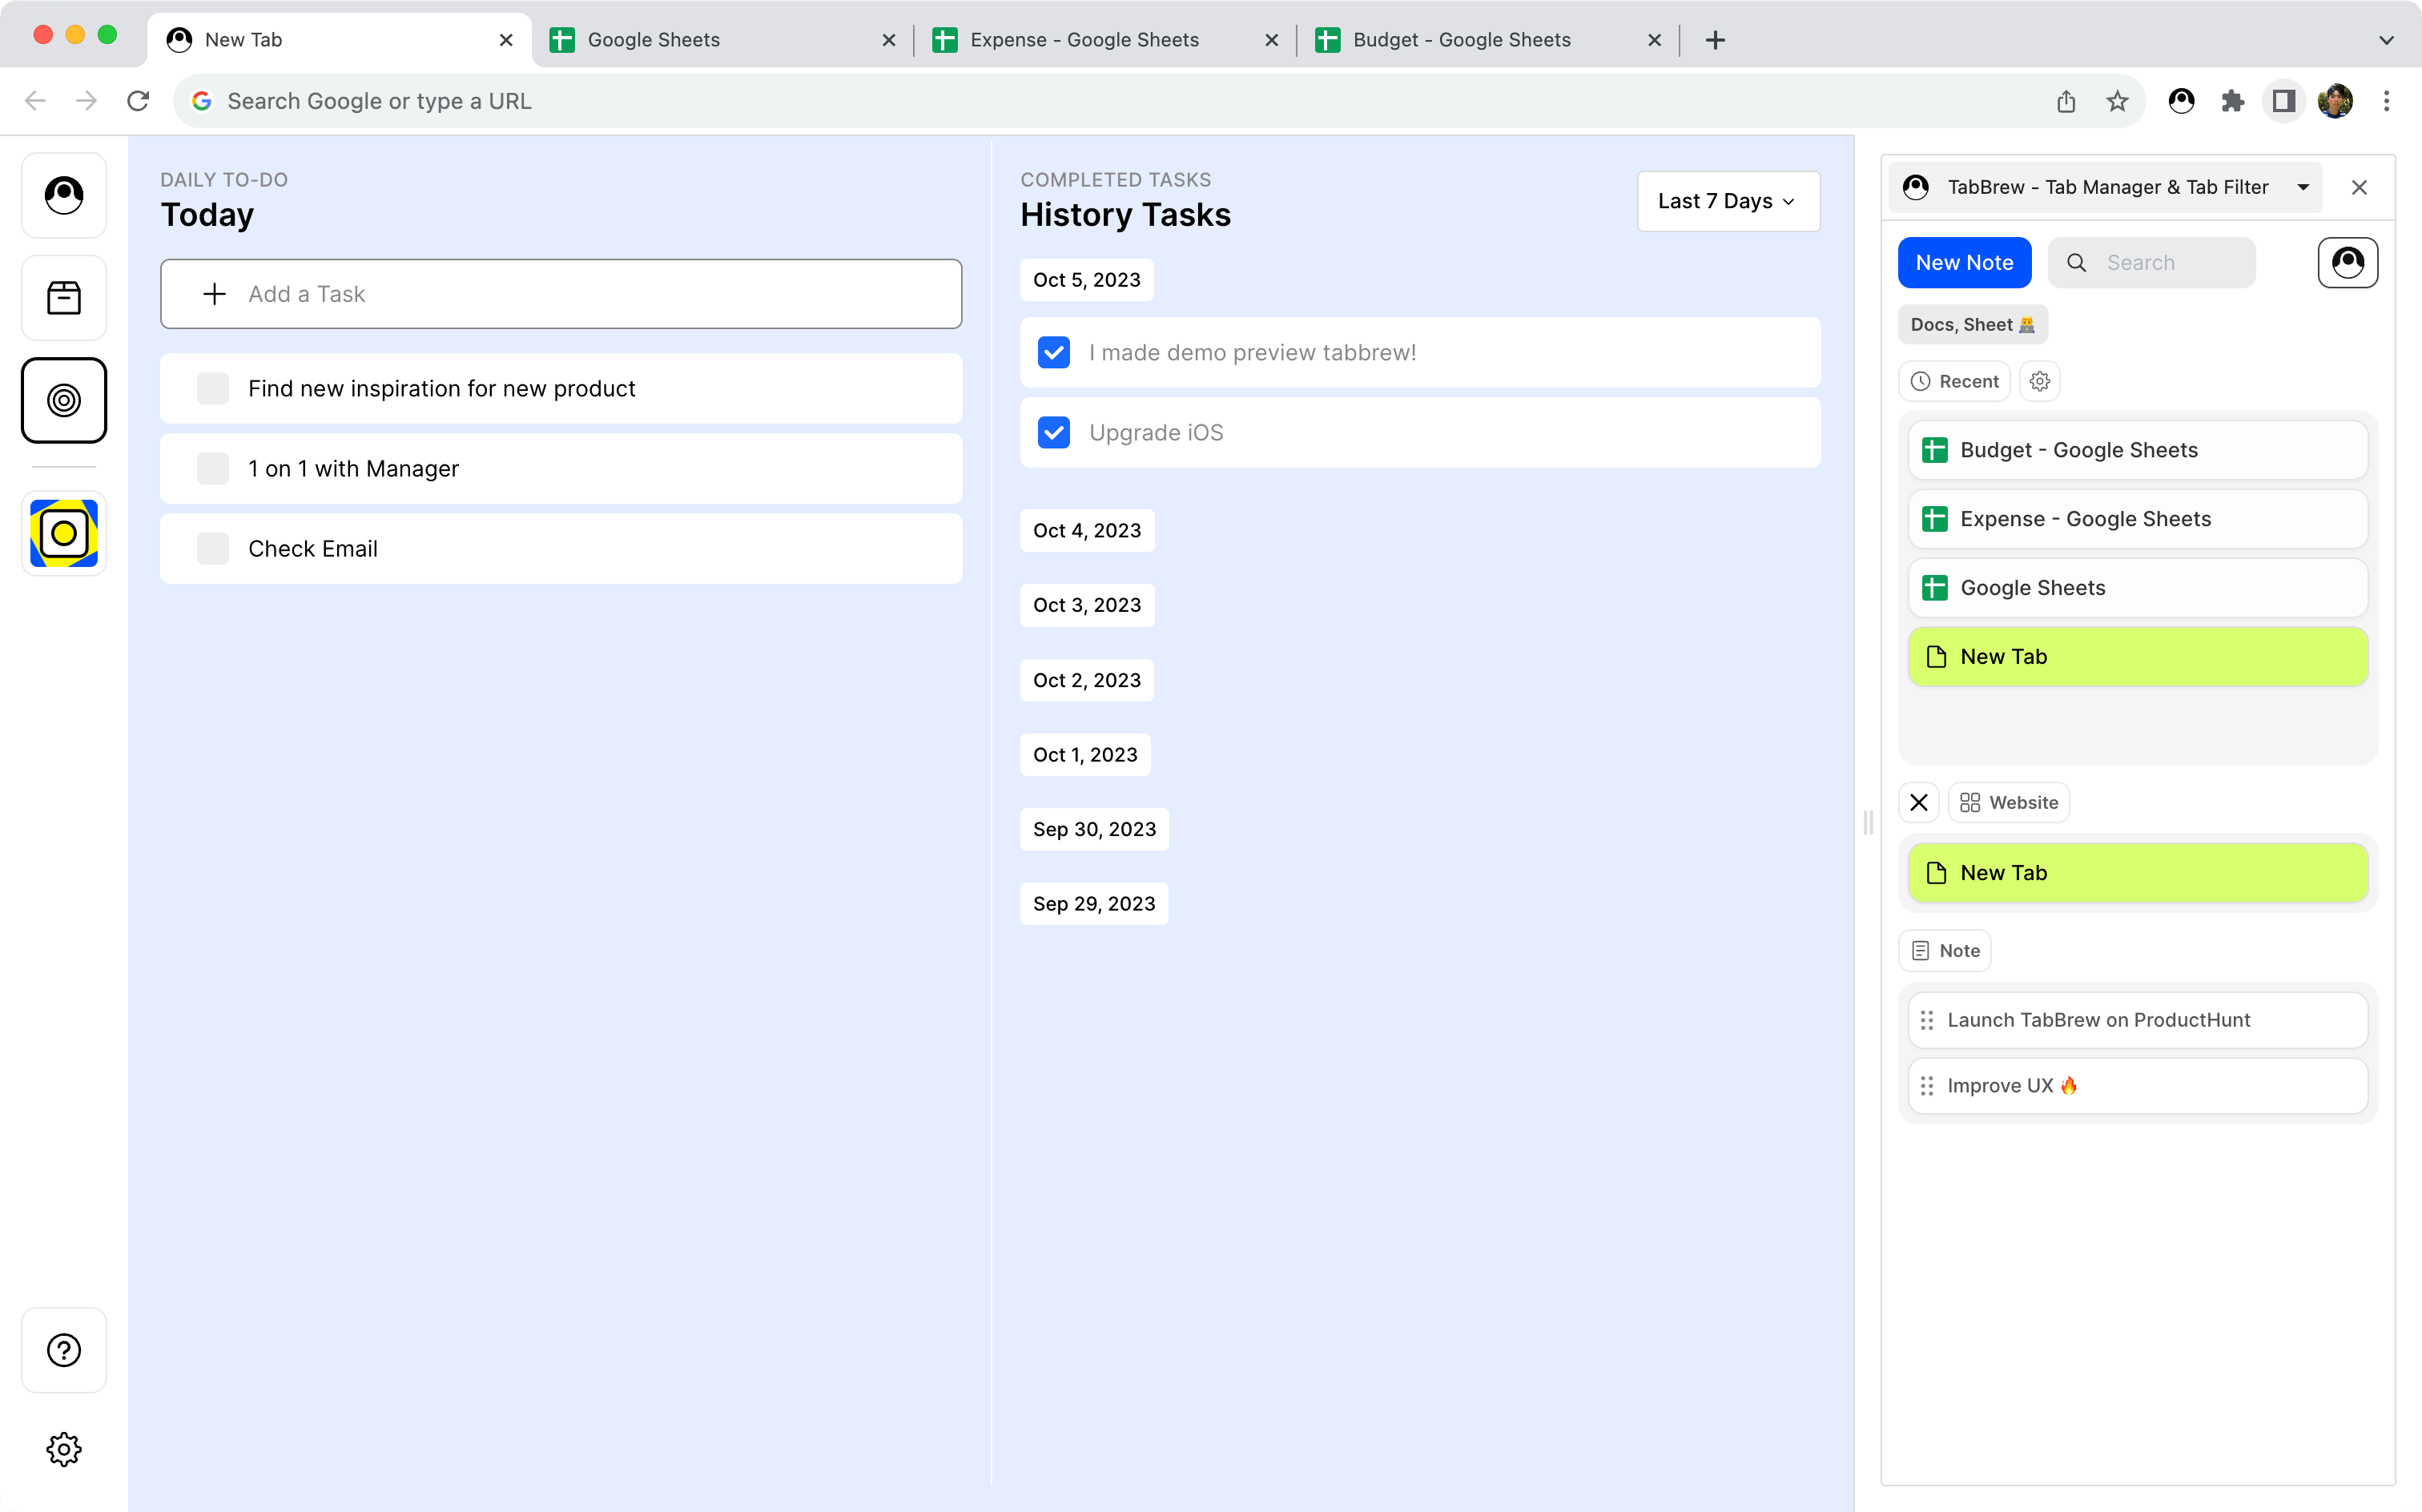
Task: Select the target focus icon in sidebar
Action: point(64,400)
